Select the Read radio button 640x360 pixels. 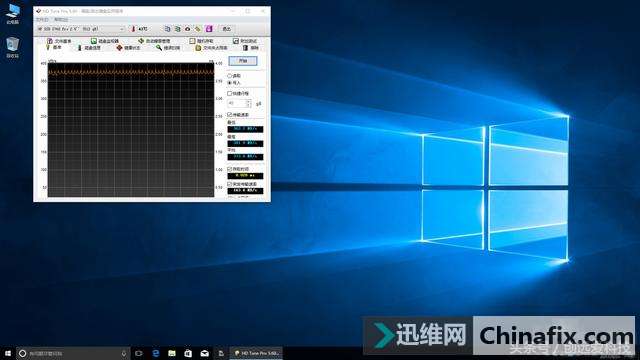point(229,76)
